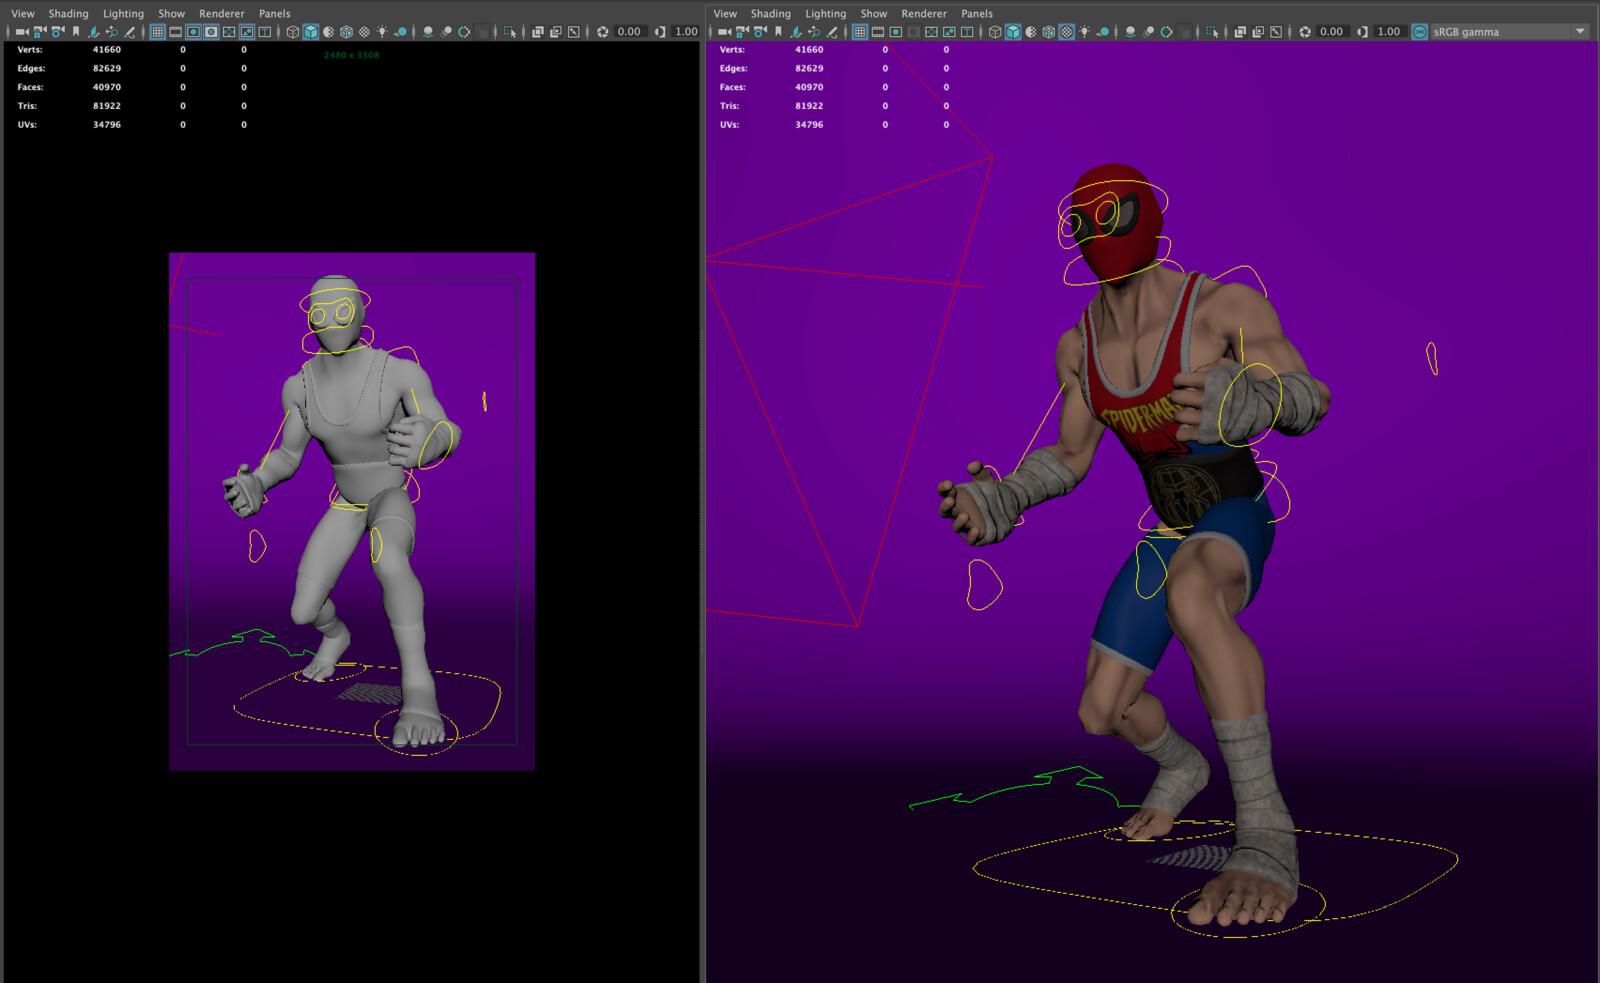
Task: Click X-Ray icon in left panel toolbar
Action: [x=537, y=32]
